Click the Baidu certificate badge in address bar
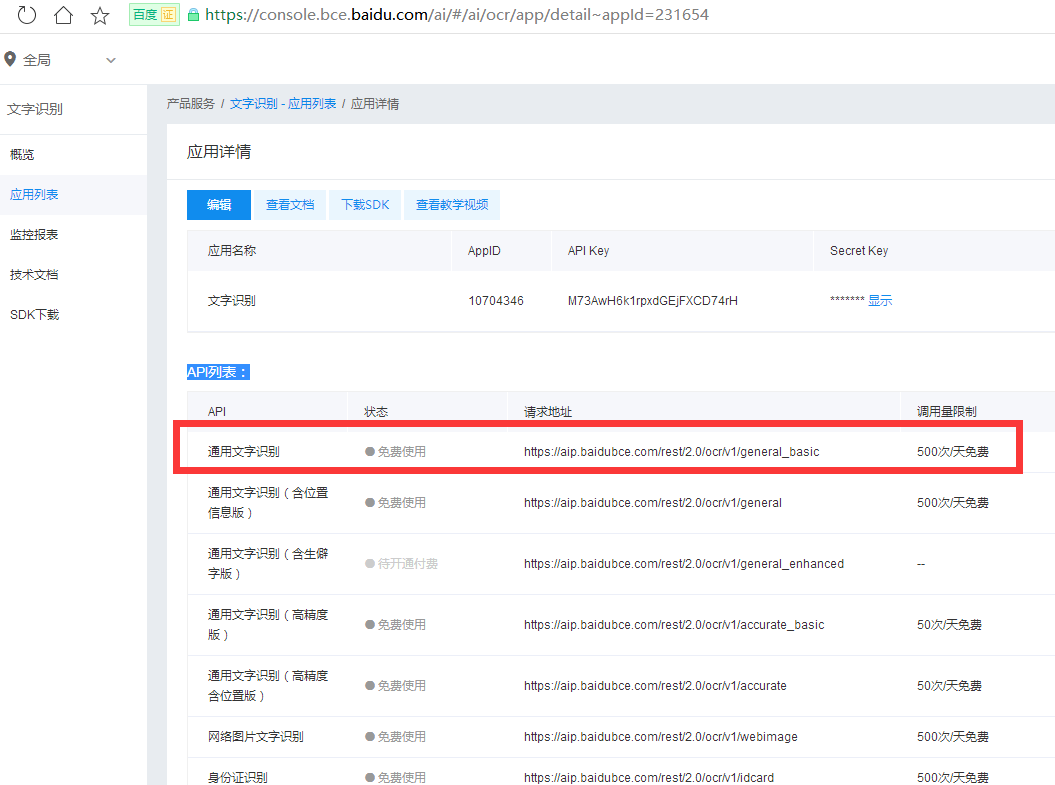Screen dimensions: 1055x785 (153, 15)
